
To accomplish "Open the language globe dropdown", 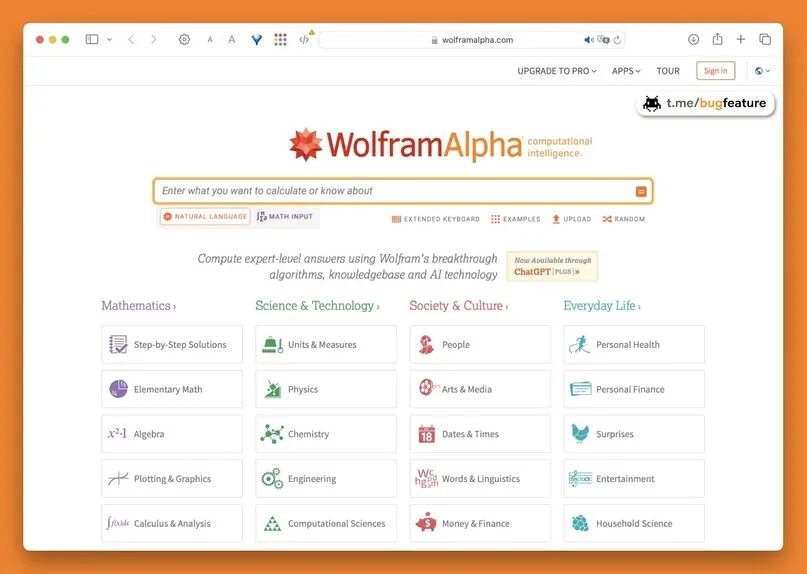I will [762, 71].
